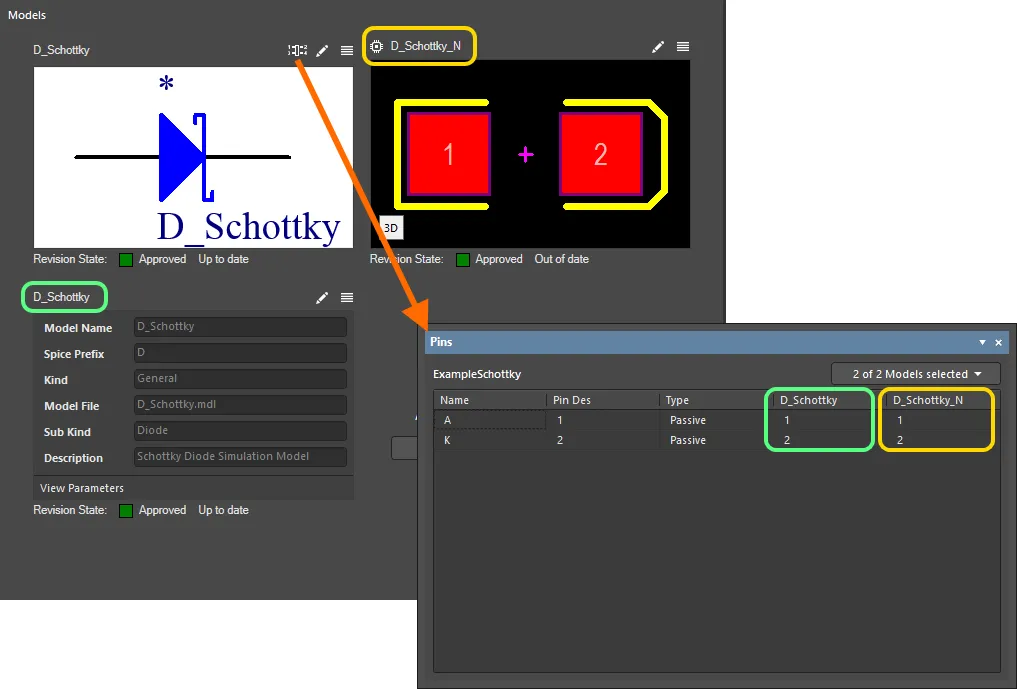1017x689 pixels.
Task: Click the edit pencil icon on the simulation model
Action: [322, 297]
